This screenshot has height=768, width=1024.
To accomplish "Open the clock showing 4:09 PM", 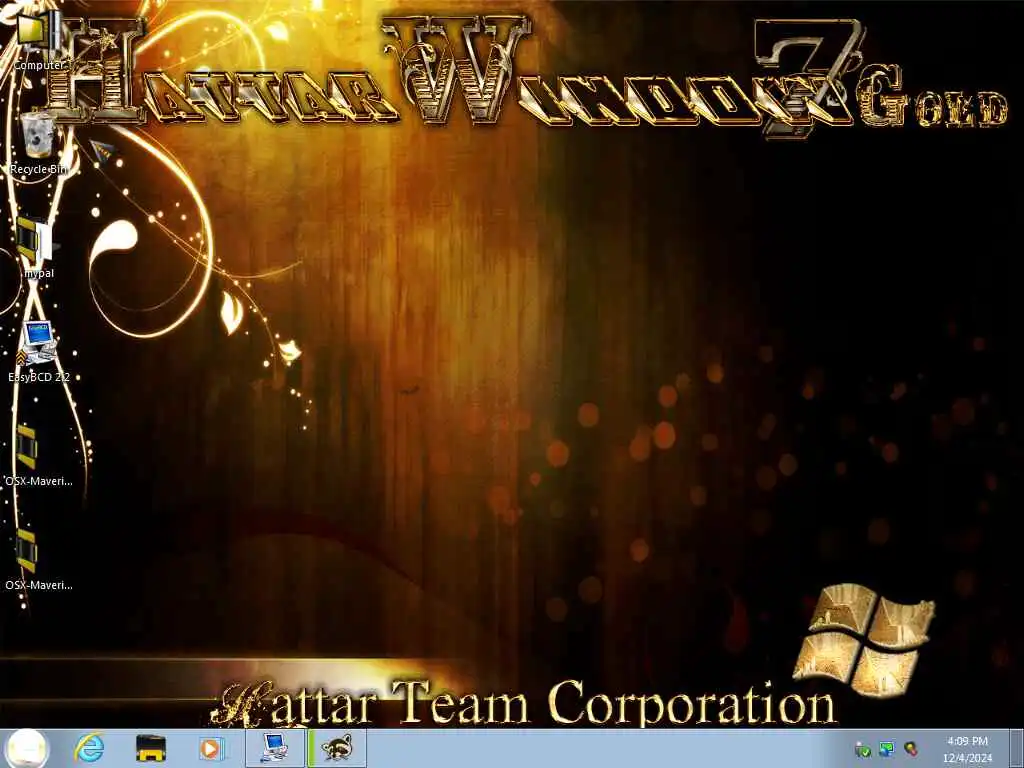I will coord(967,749).
